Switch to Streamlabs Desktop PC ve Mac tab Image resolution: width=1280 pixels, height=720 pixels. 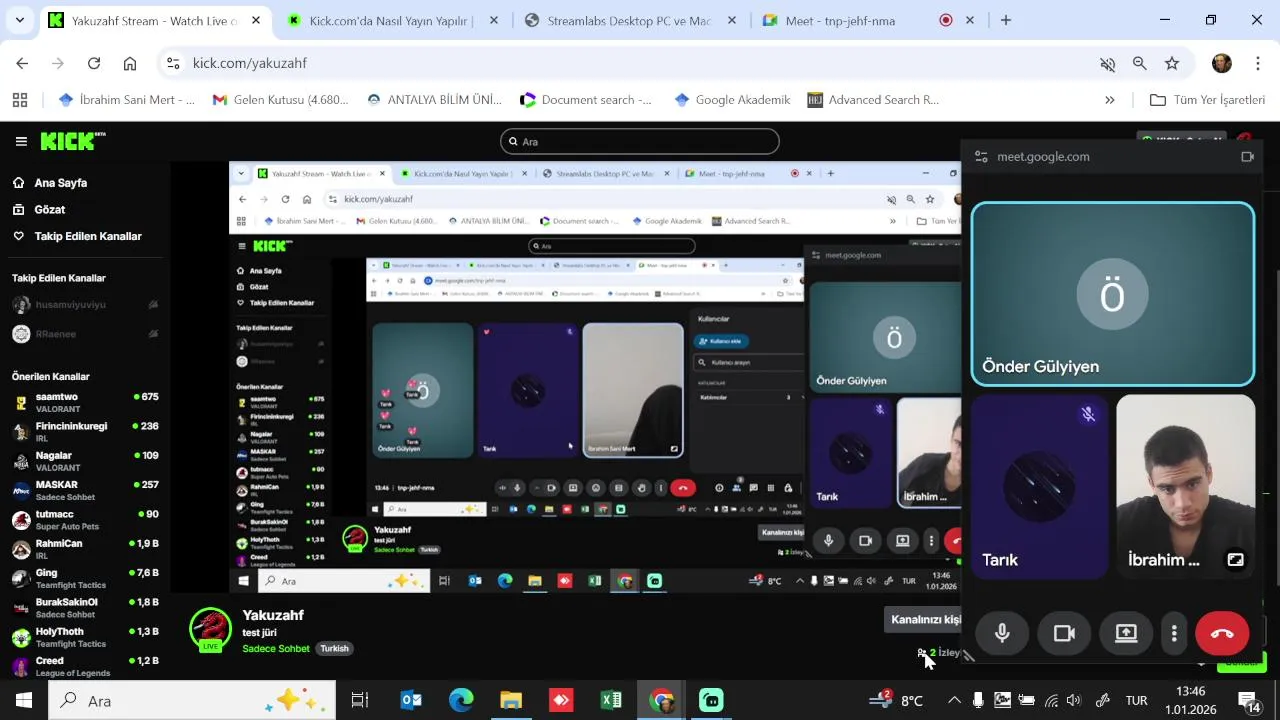629,20
